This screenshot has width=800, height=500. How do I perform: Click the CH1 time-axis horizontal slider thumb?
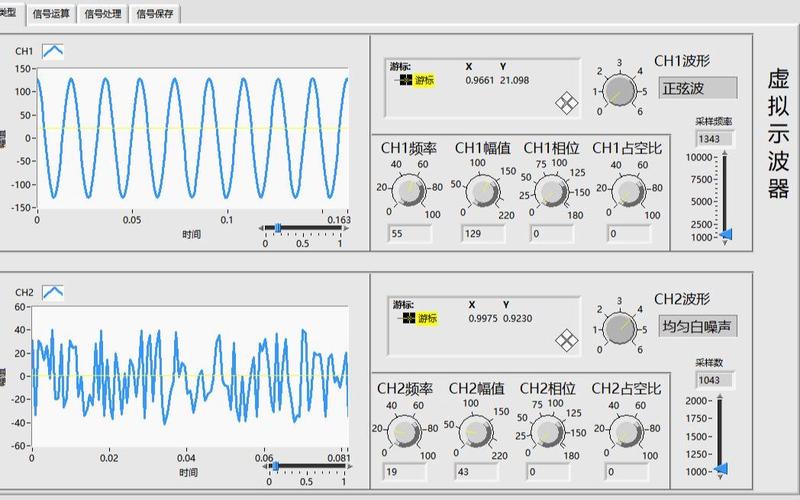click(278, 228)
